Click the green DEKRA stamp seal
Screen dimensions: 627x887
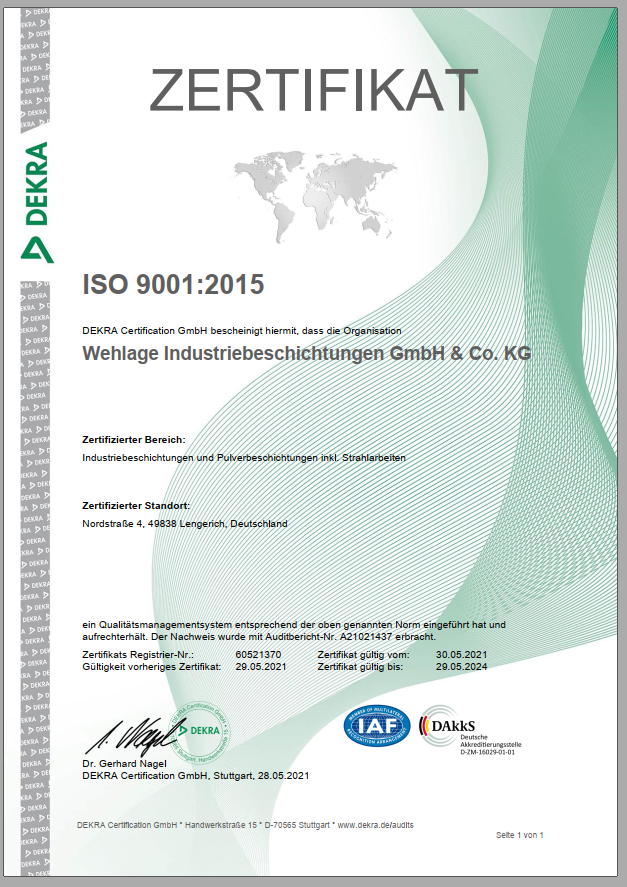point(201,732)
